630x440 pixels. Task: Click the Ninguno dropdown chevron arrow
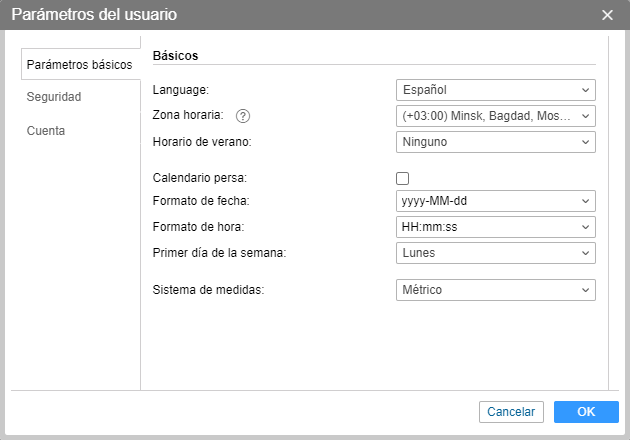(585, 142)
